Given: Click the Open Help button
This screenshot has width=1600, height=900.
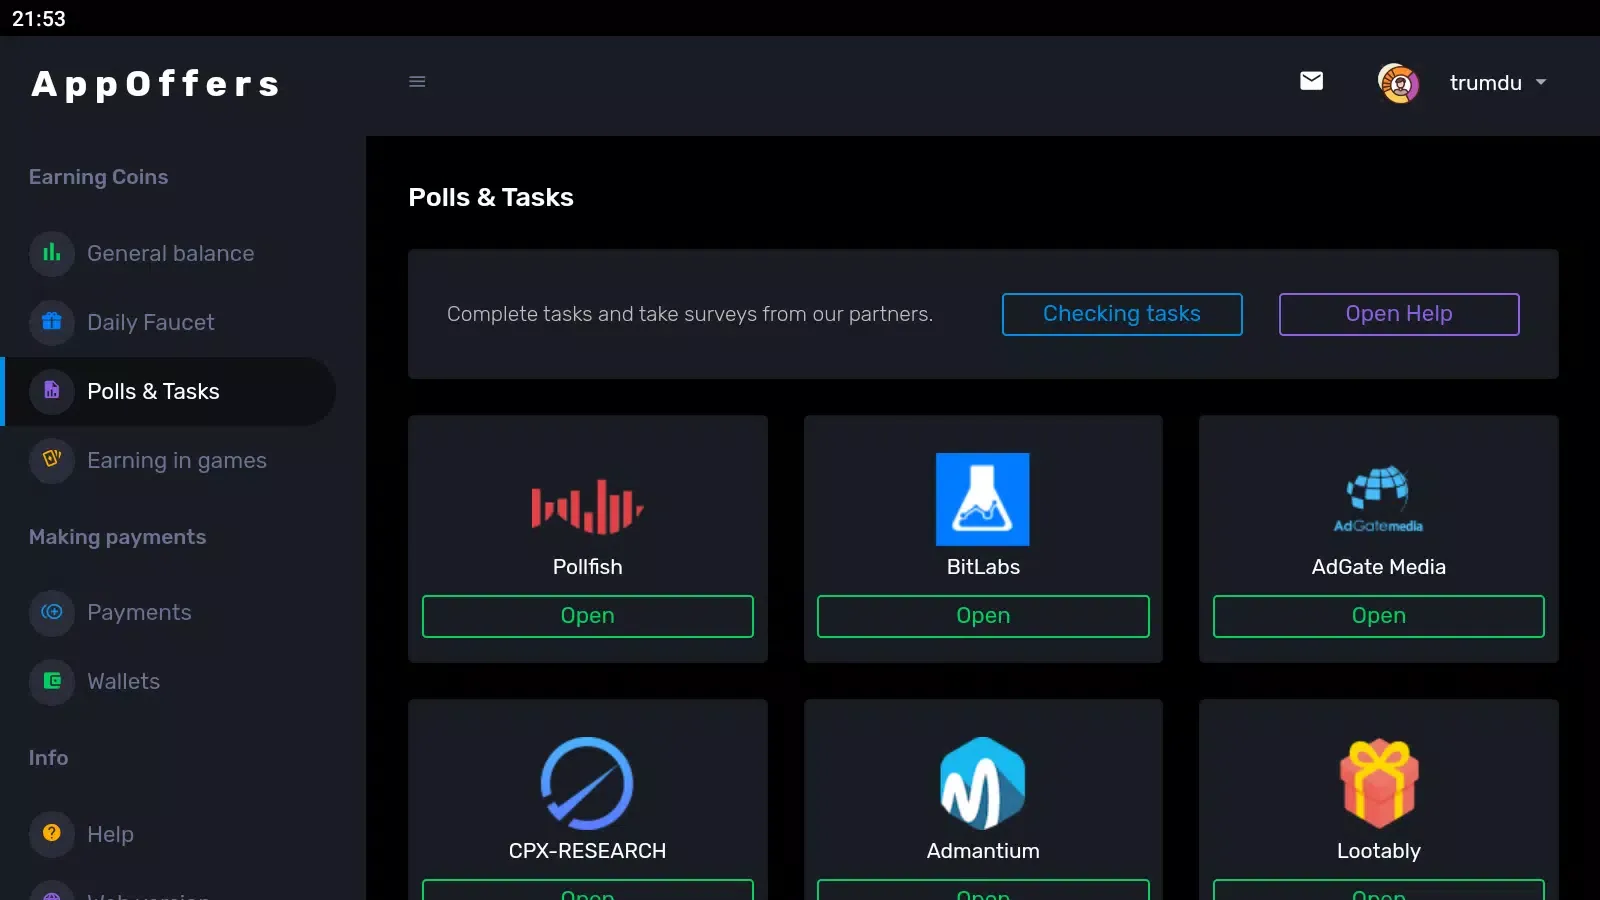Looking at the screenshot, I should pyautogui.click(x=1398, y=314).
